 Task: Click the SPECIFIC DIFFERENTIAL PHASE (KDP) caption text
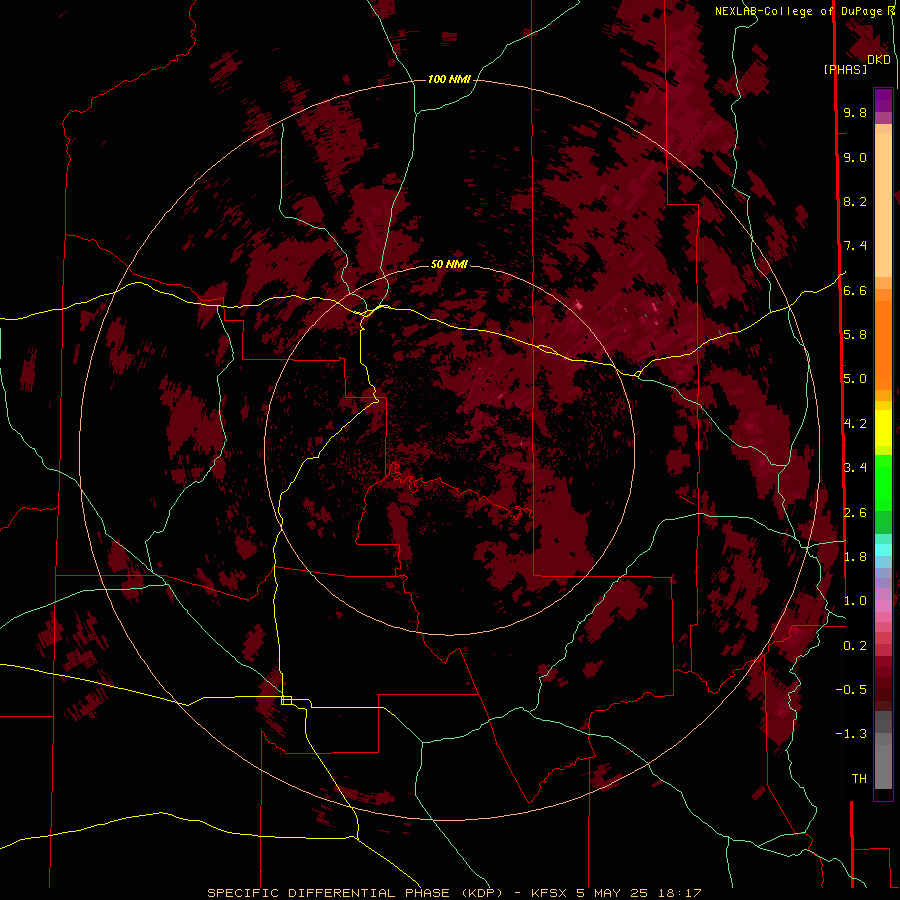click(x=355, y=893)
